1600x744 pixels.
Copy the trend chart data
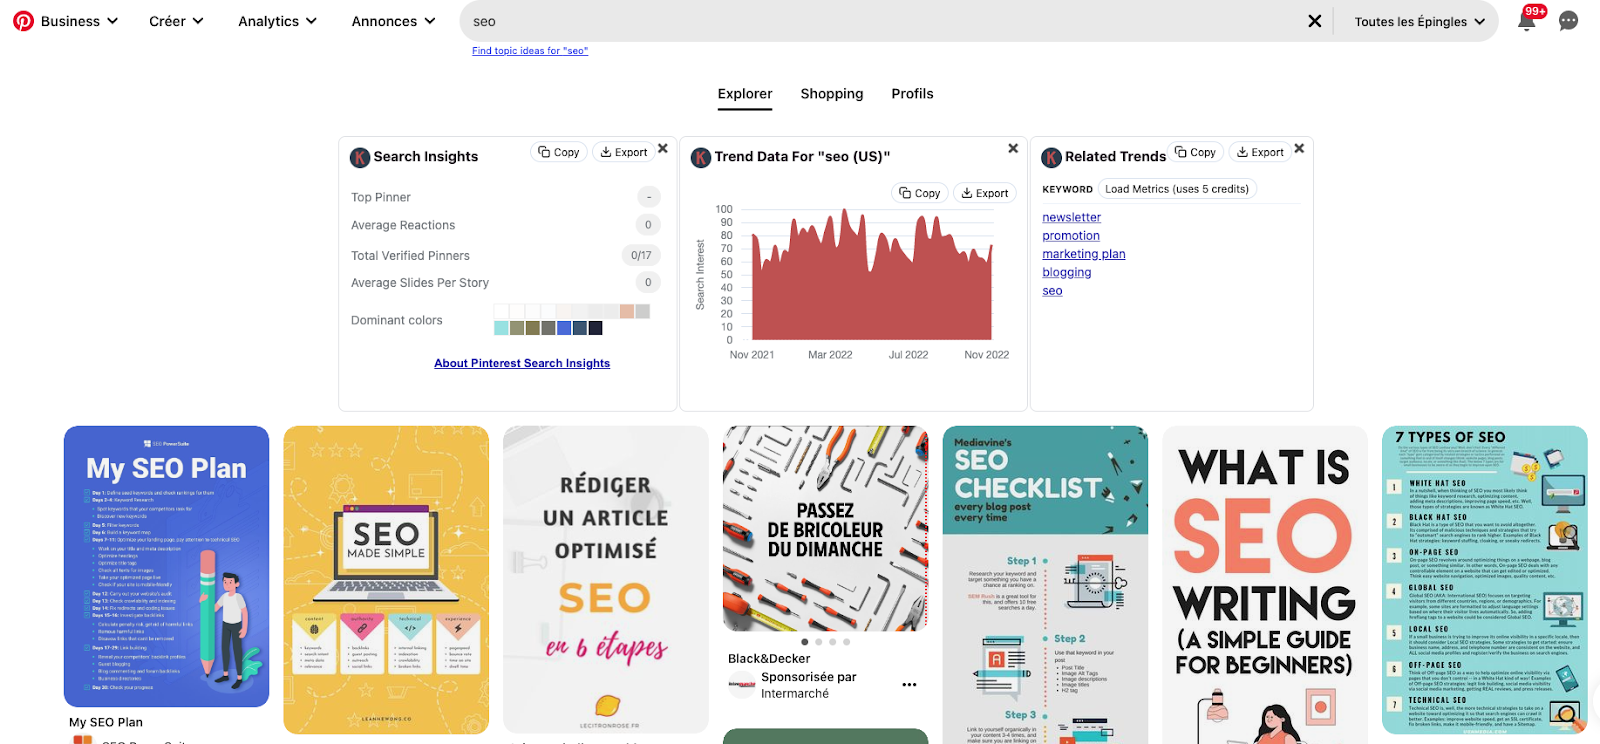coord(920,193)
